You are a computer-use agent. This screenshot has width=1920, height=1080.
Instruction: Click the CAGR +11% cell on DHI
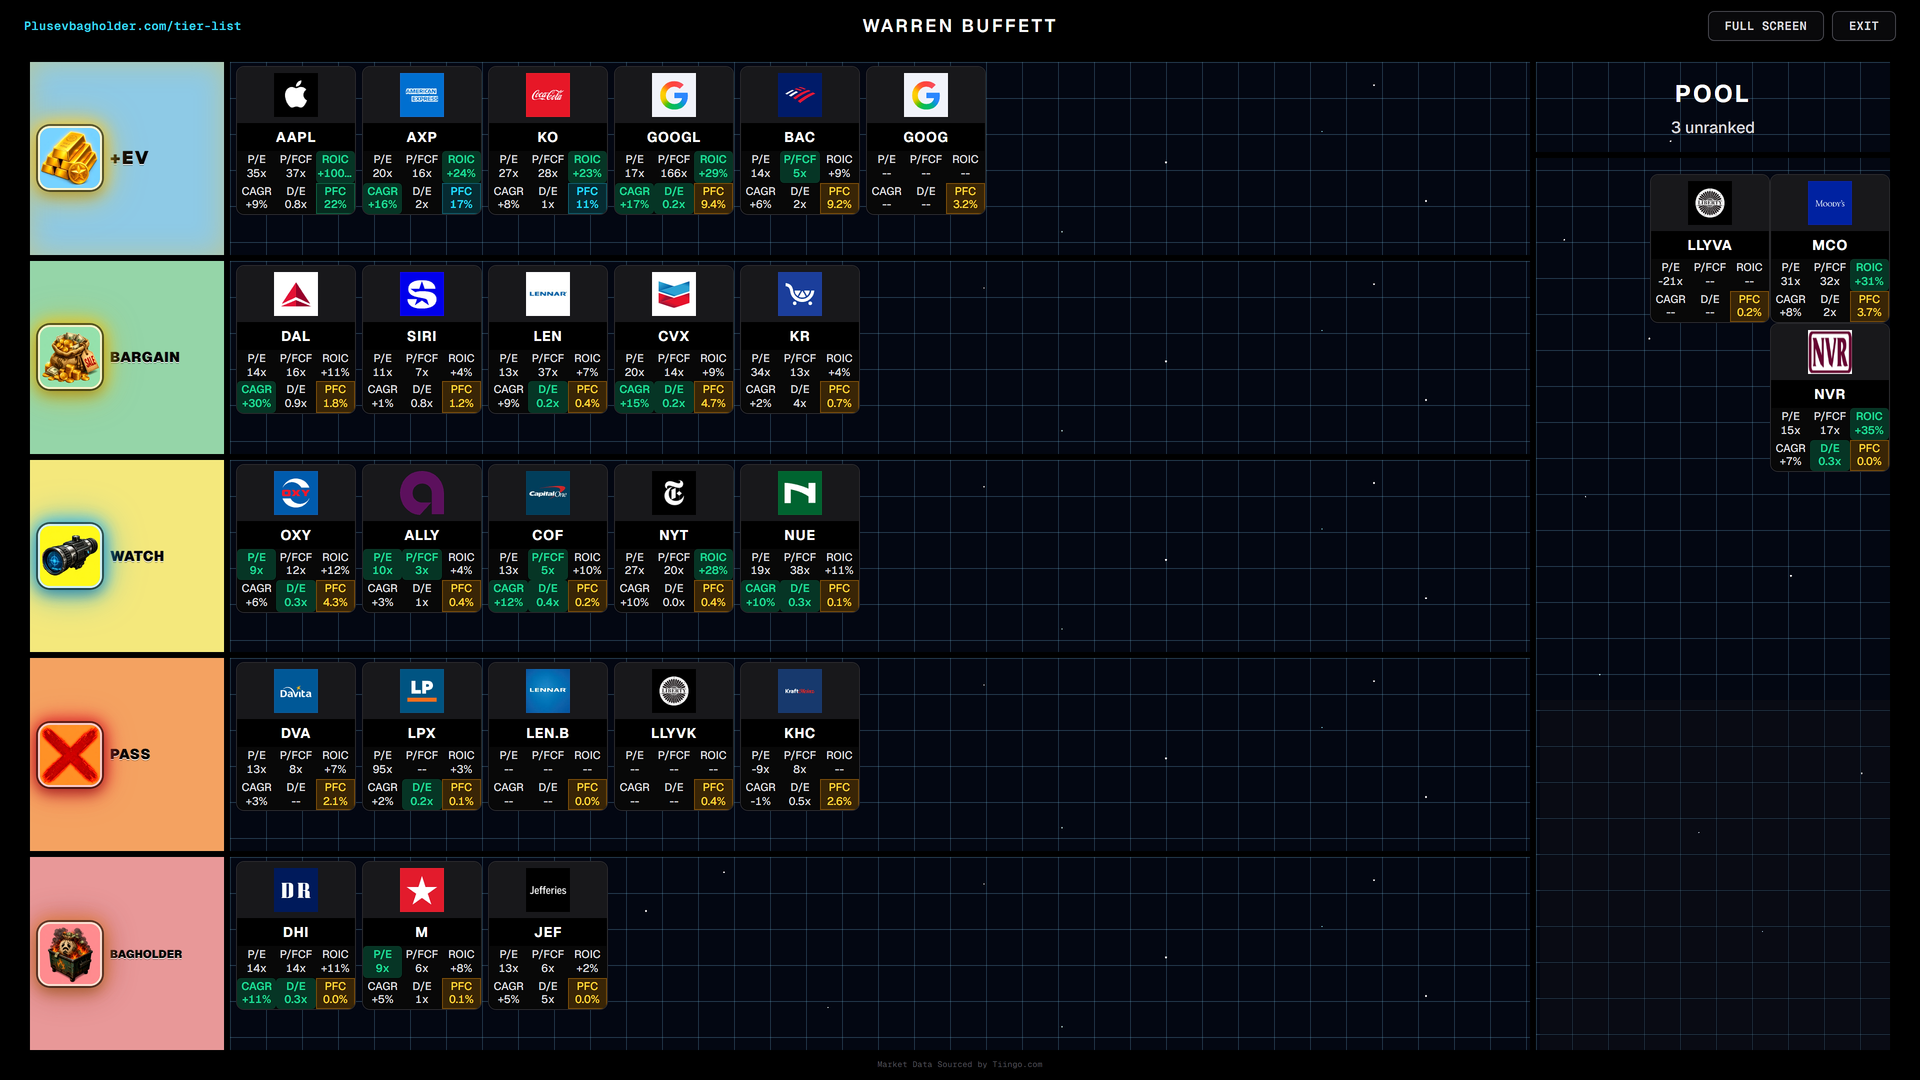[x=256, y=993]
